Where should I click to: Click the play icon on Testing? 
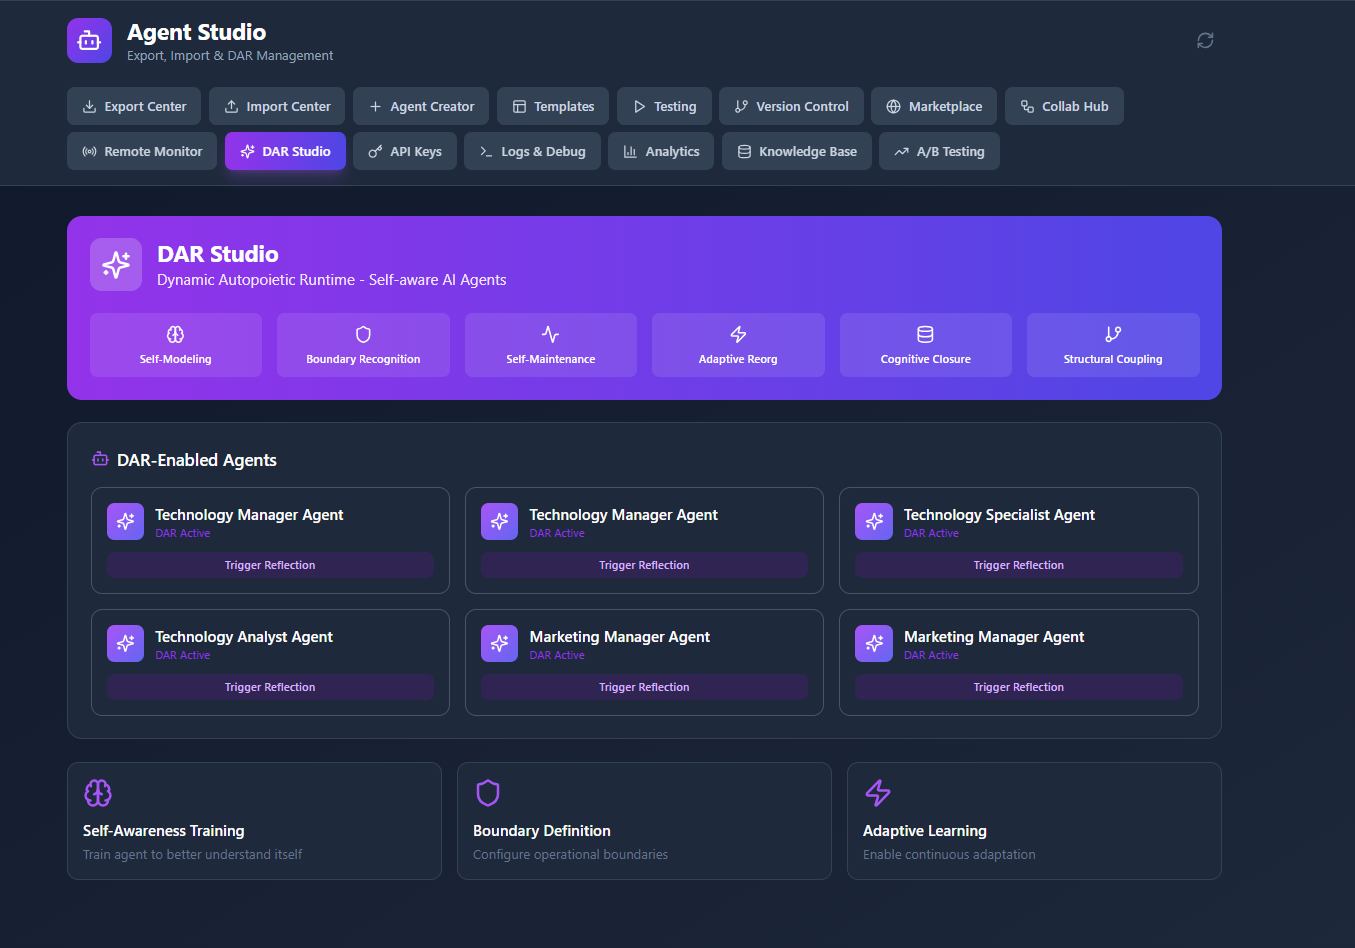tap(639, 107)
